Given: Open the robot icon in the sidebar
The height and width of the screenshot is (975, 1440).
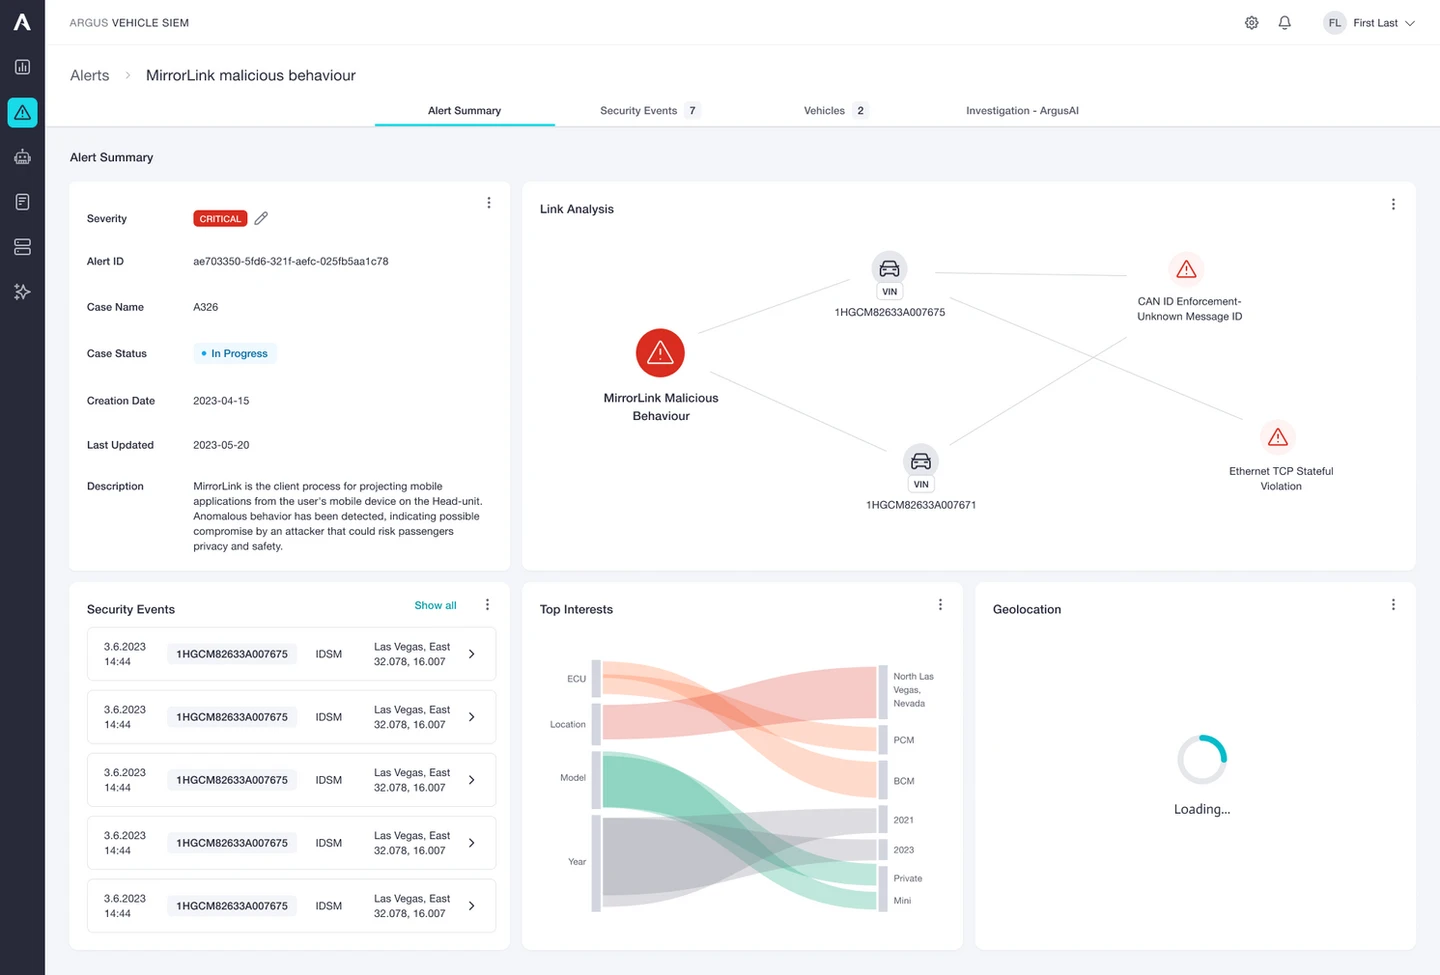Looking at the screenshot, I should click(x=22, y=157).
